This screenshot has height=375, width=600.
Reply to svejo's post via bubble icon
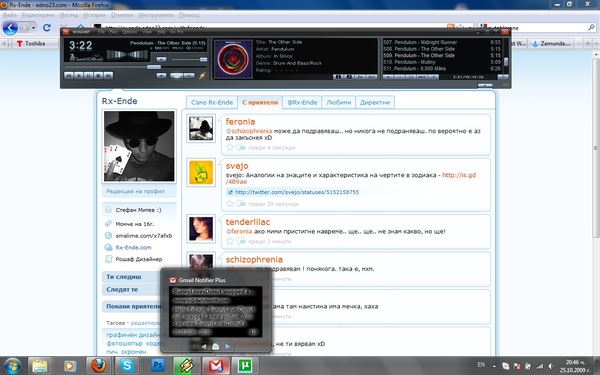(x=241, y=204)
